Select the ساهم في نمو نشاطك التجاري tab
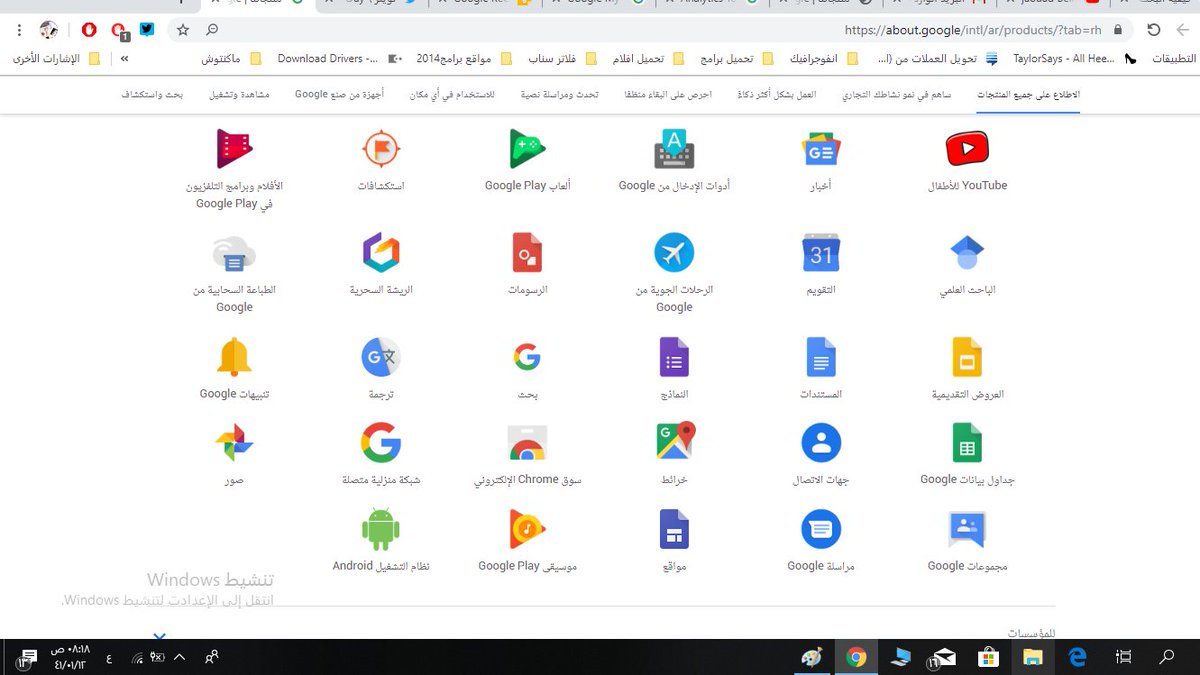Image resolution: width=1200 pixels, height=675 pixels. click(896, 95)
